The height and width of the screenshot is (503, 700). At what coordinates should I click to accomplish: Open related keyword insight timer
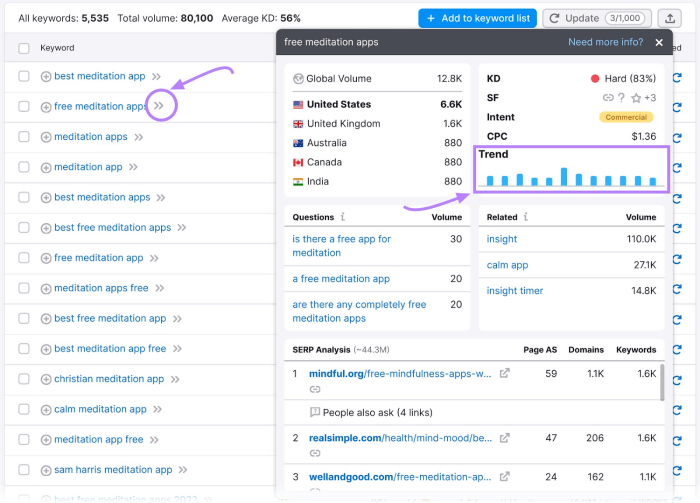(515, 291)
